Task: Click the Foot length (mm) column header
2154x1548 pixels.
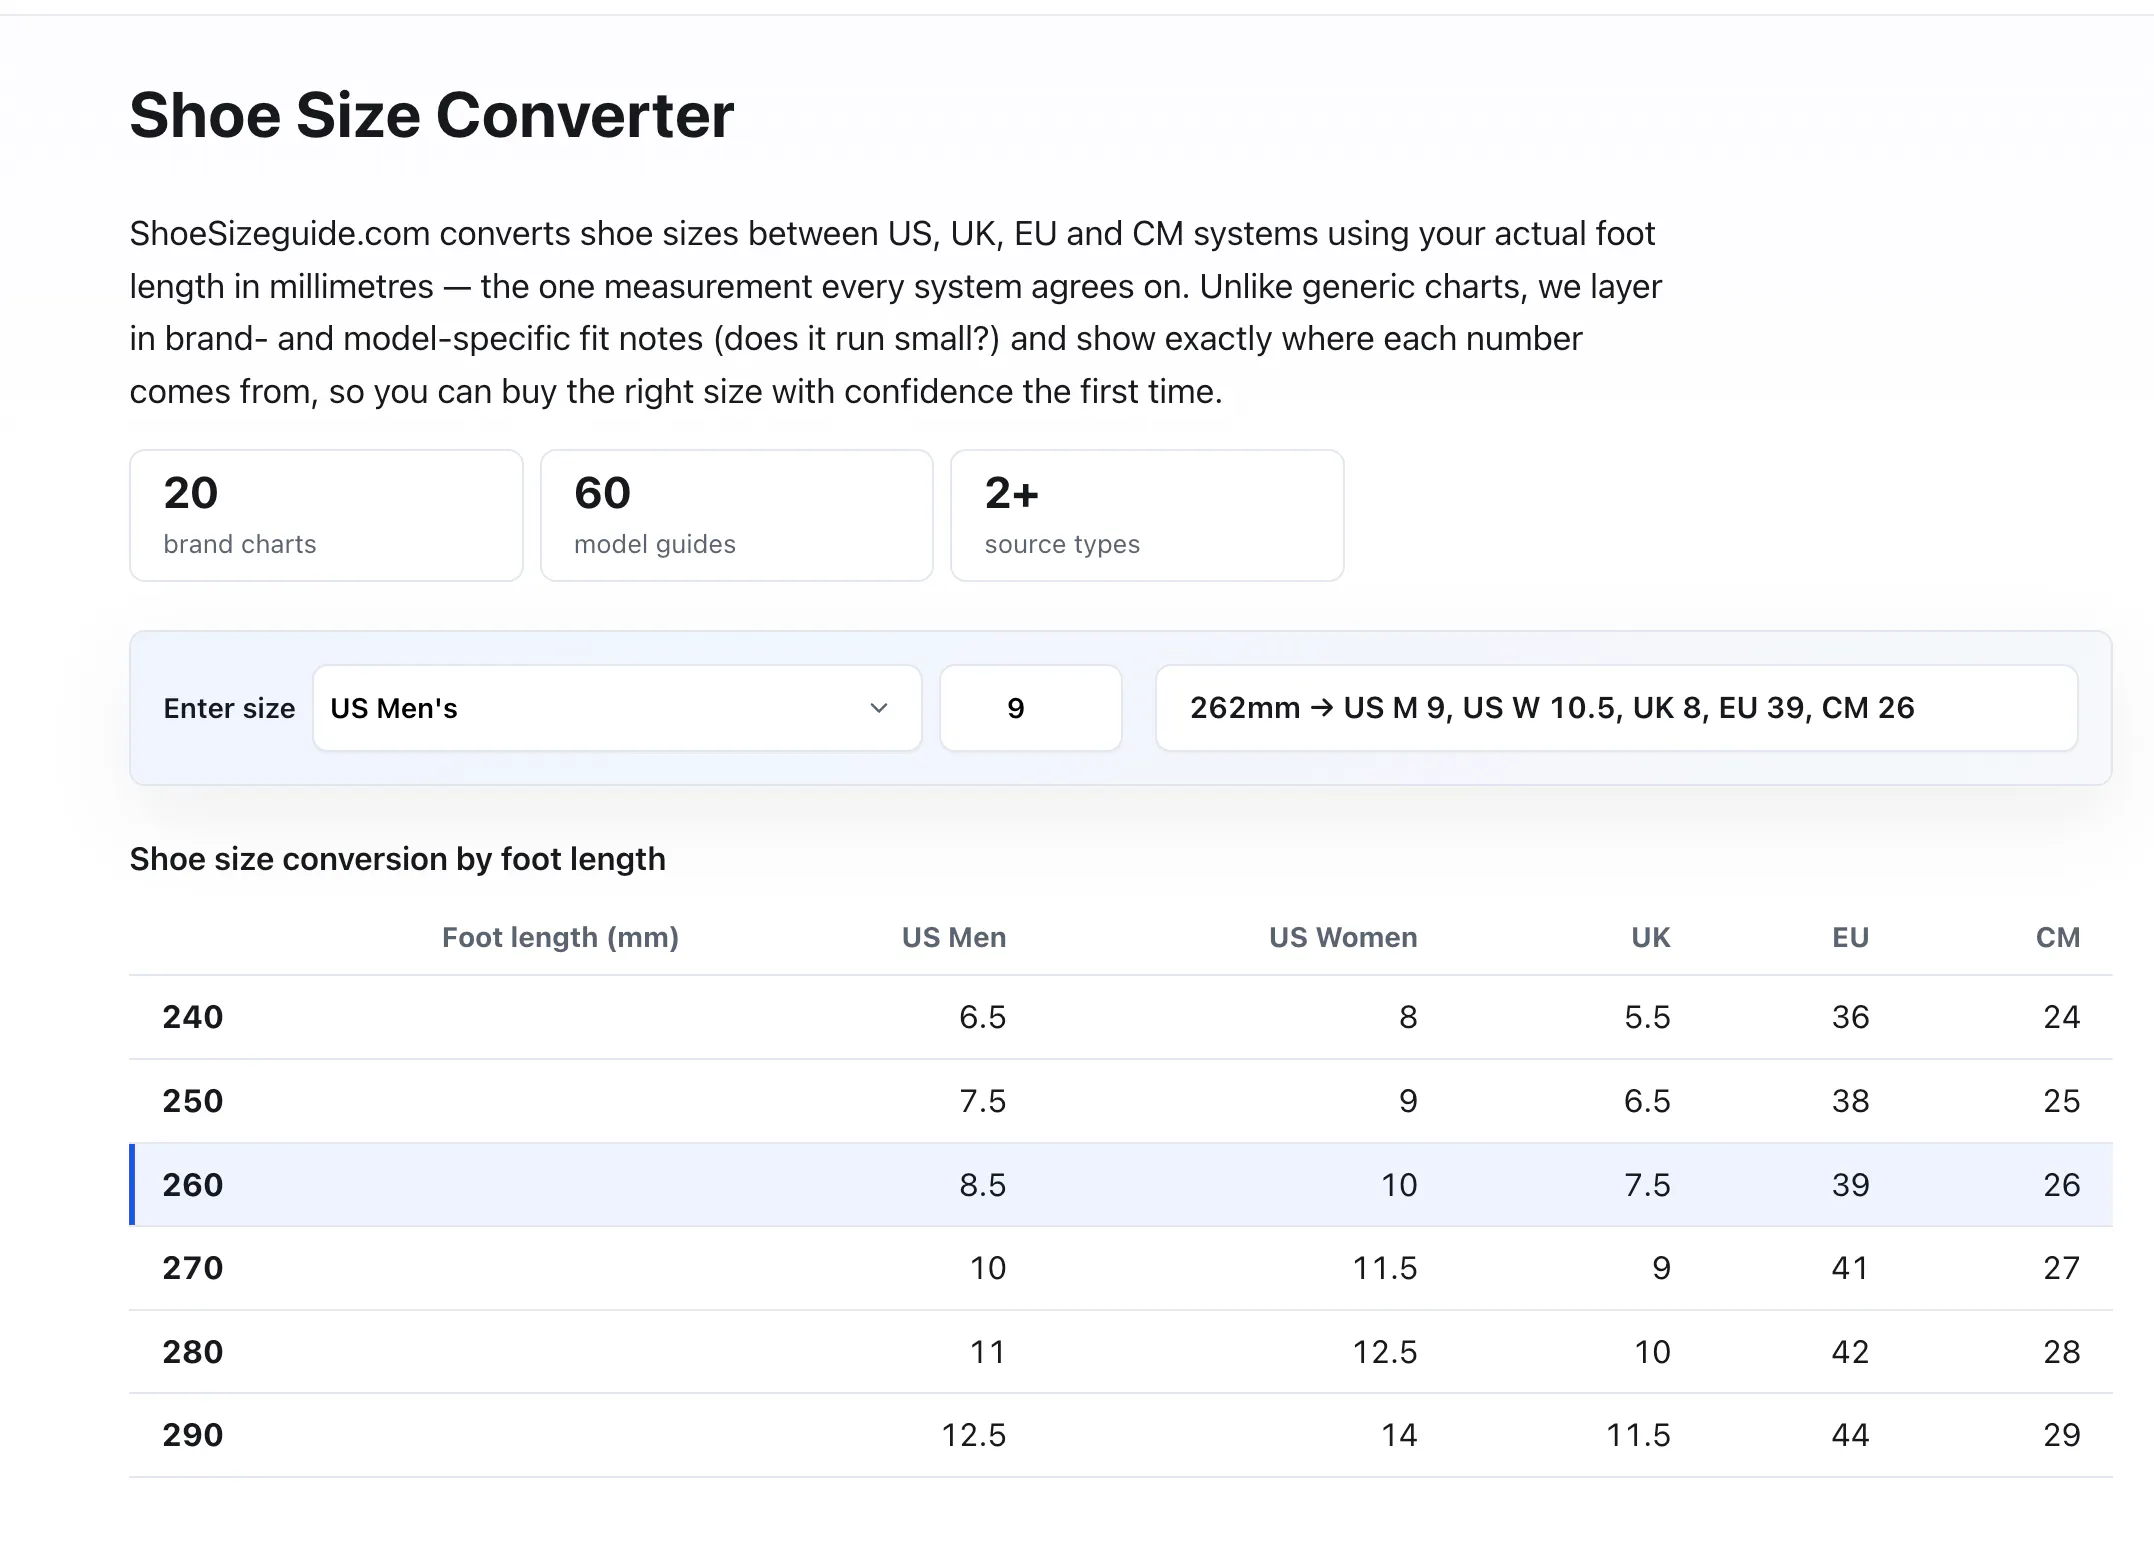Action: tap(560, 937)
